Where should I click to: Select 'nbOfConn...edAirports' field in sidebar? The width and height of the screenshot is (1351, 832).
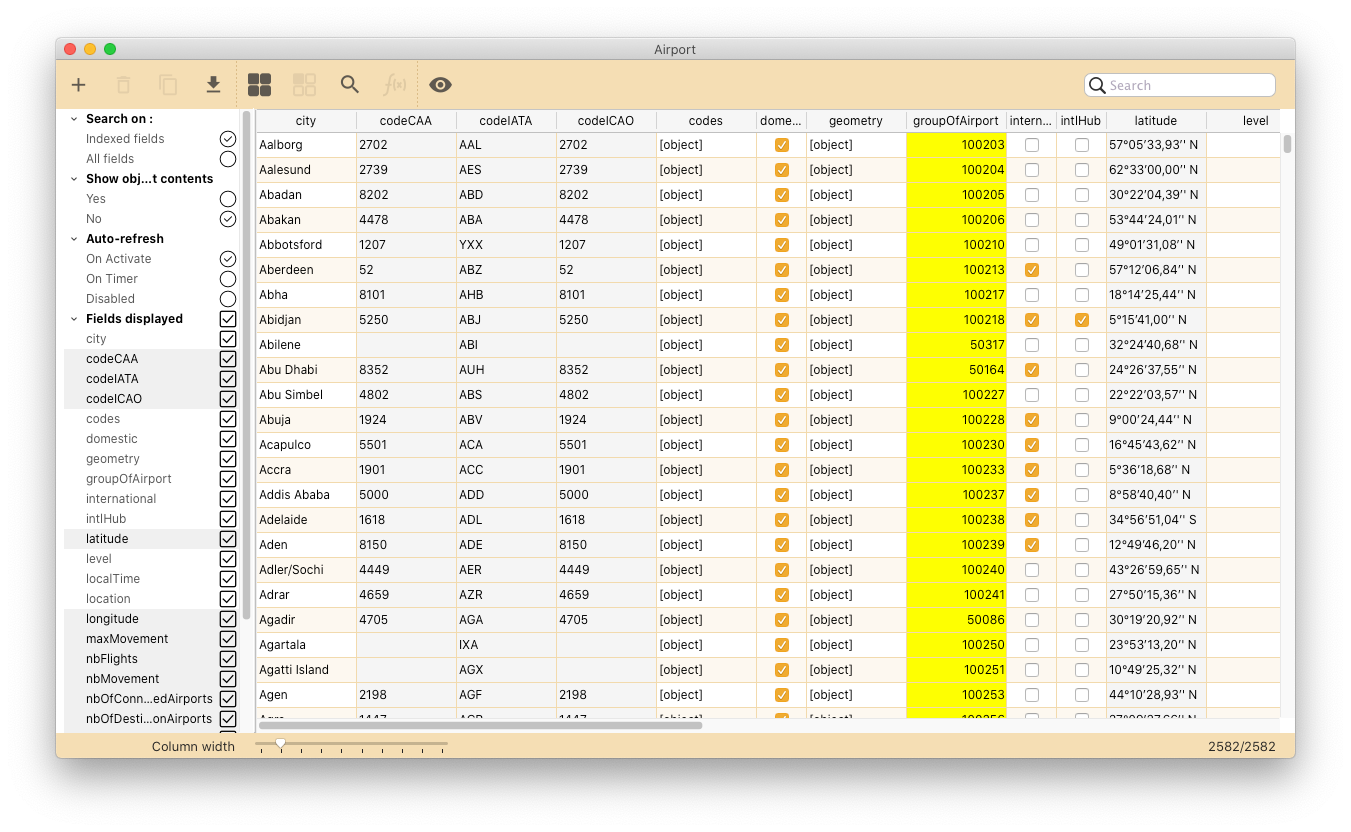click(x=149, y=699)
